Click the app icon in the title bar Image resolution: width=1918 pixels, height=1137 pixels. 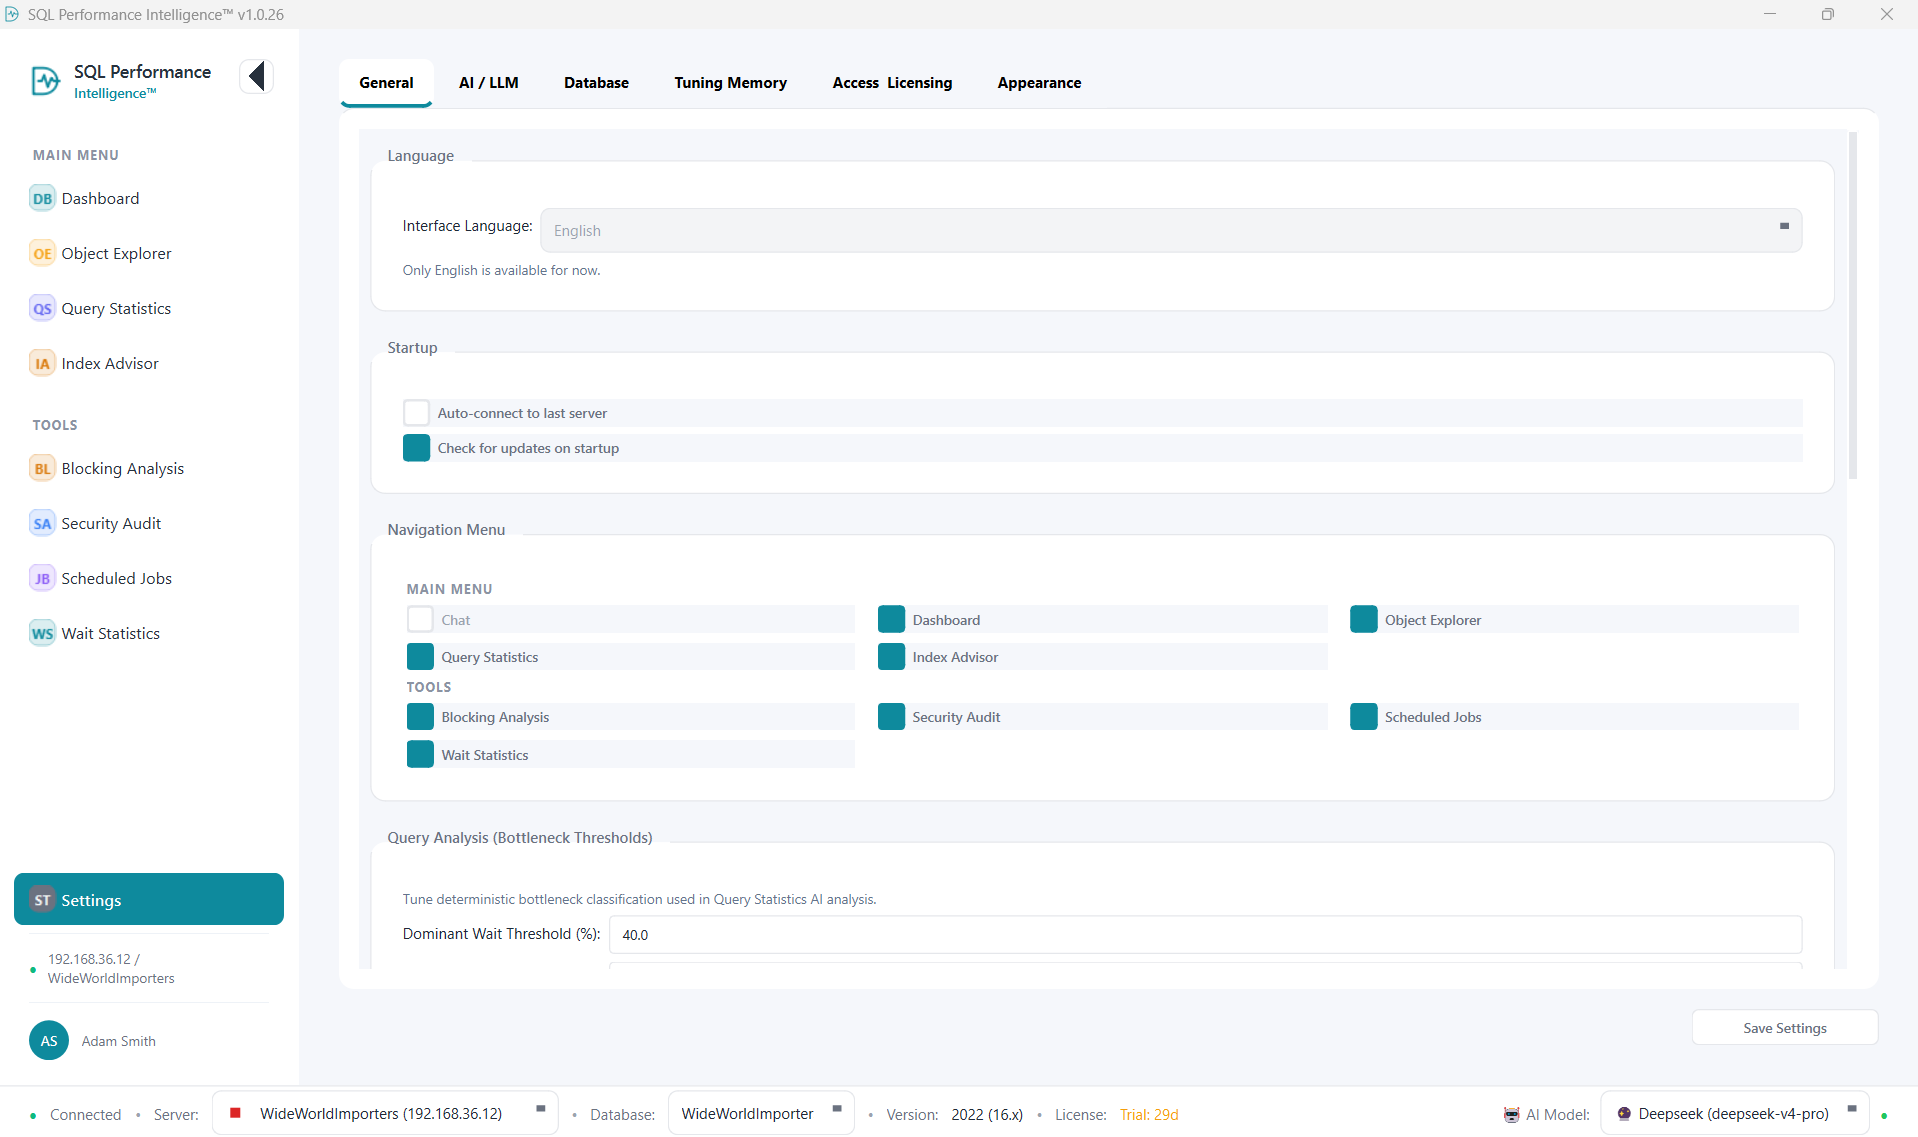click(x=12, y=14)
